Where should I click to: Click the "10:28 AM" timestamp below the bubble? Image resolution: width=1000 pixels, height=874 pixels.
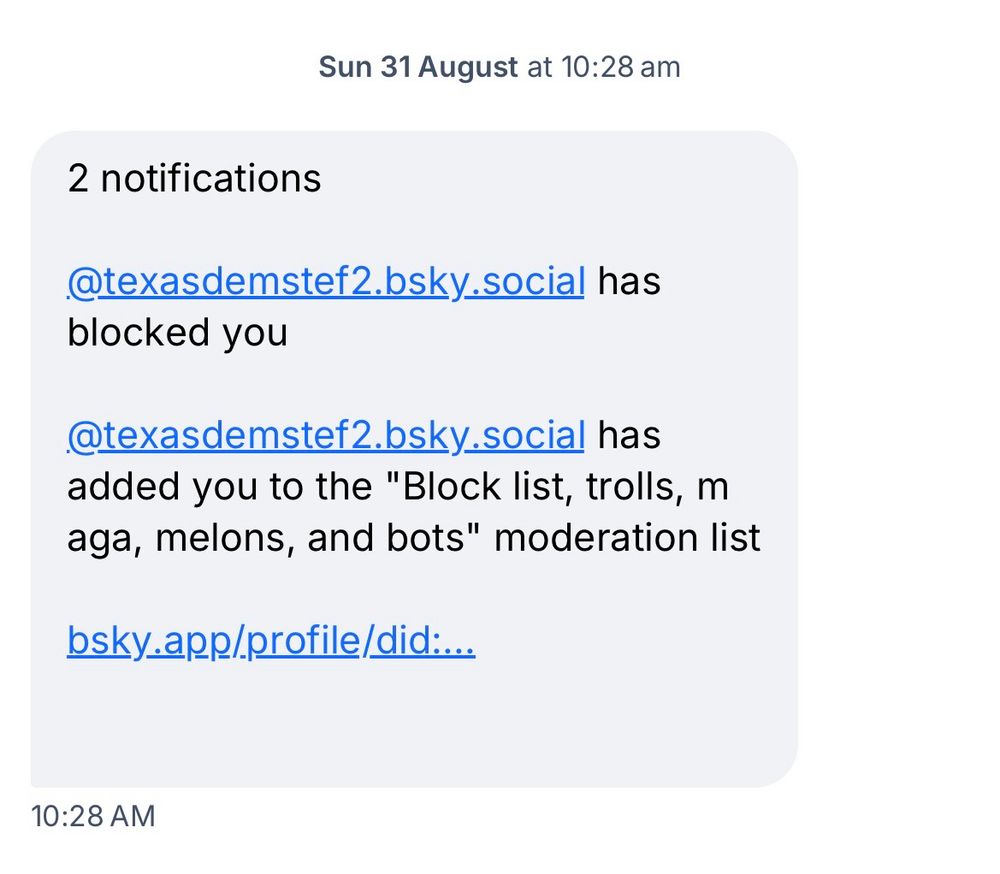coord(93,816)
